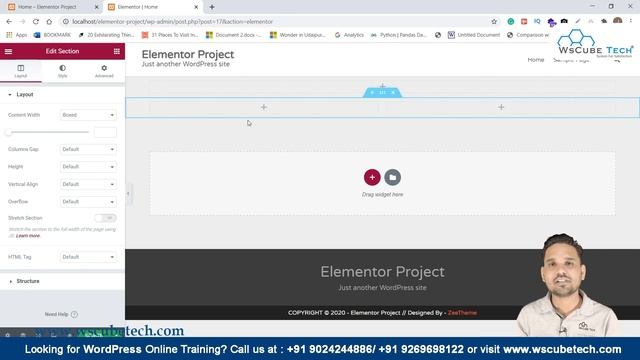Click the Home navigation menu item
Viewport: 640px width, 360px height.
tap(536, 60)
